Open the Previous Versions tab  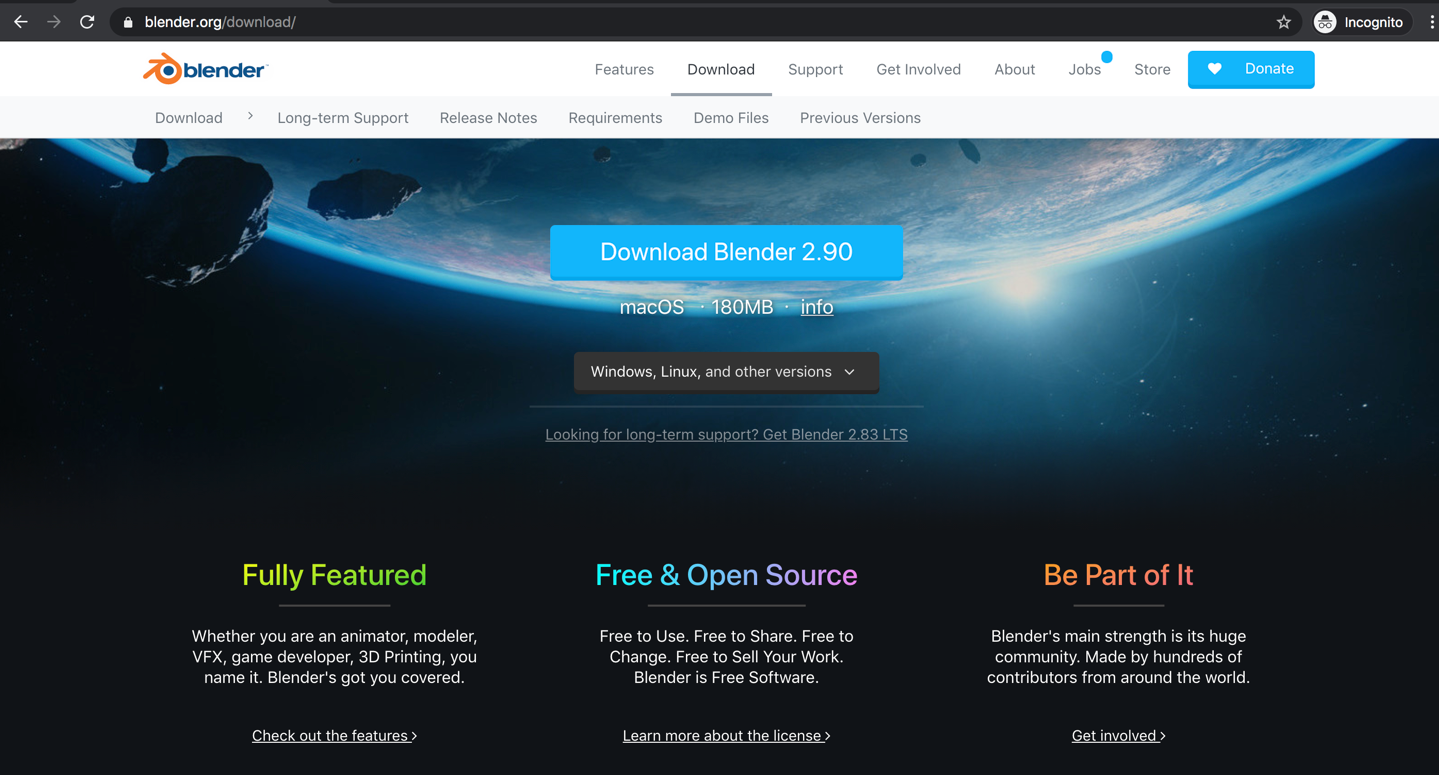(x=859, y=117)
